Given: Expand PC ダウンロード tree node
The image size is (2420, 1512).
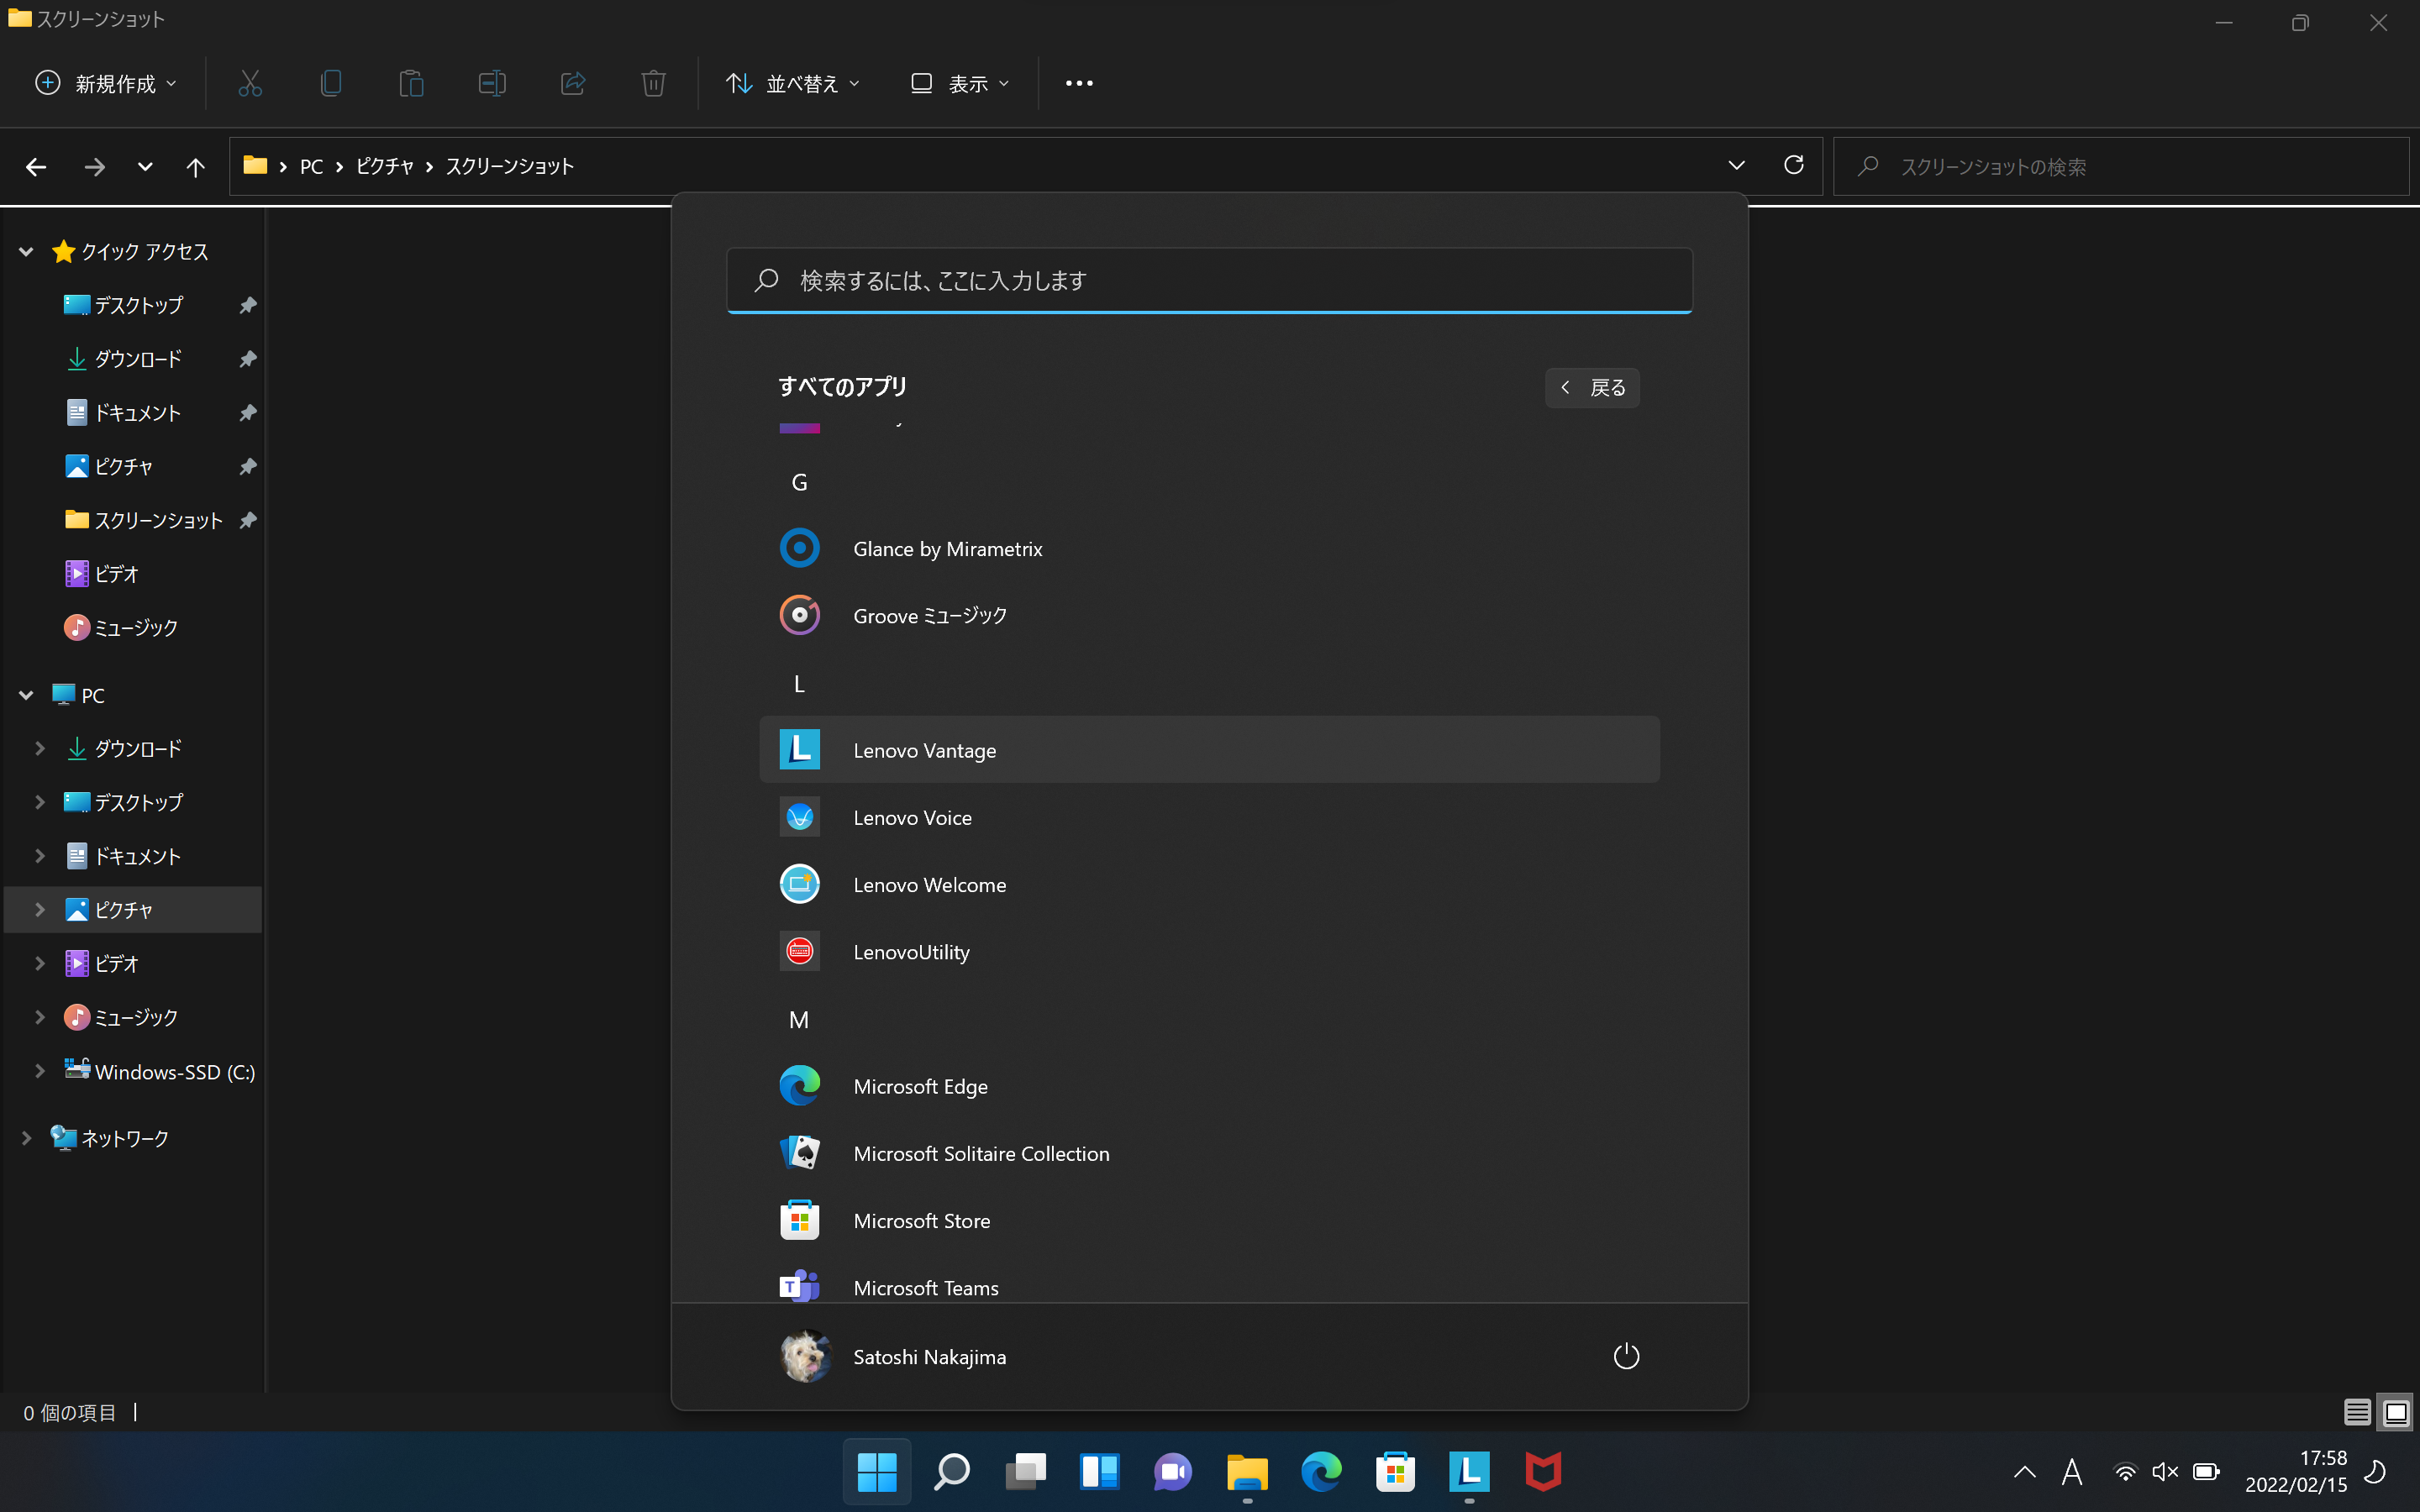Looking at the screenshot, I should pyautogui.click(x=40, y=748).
